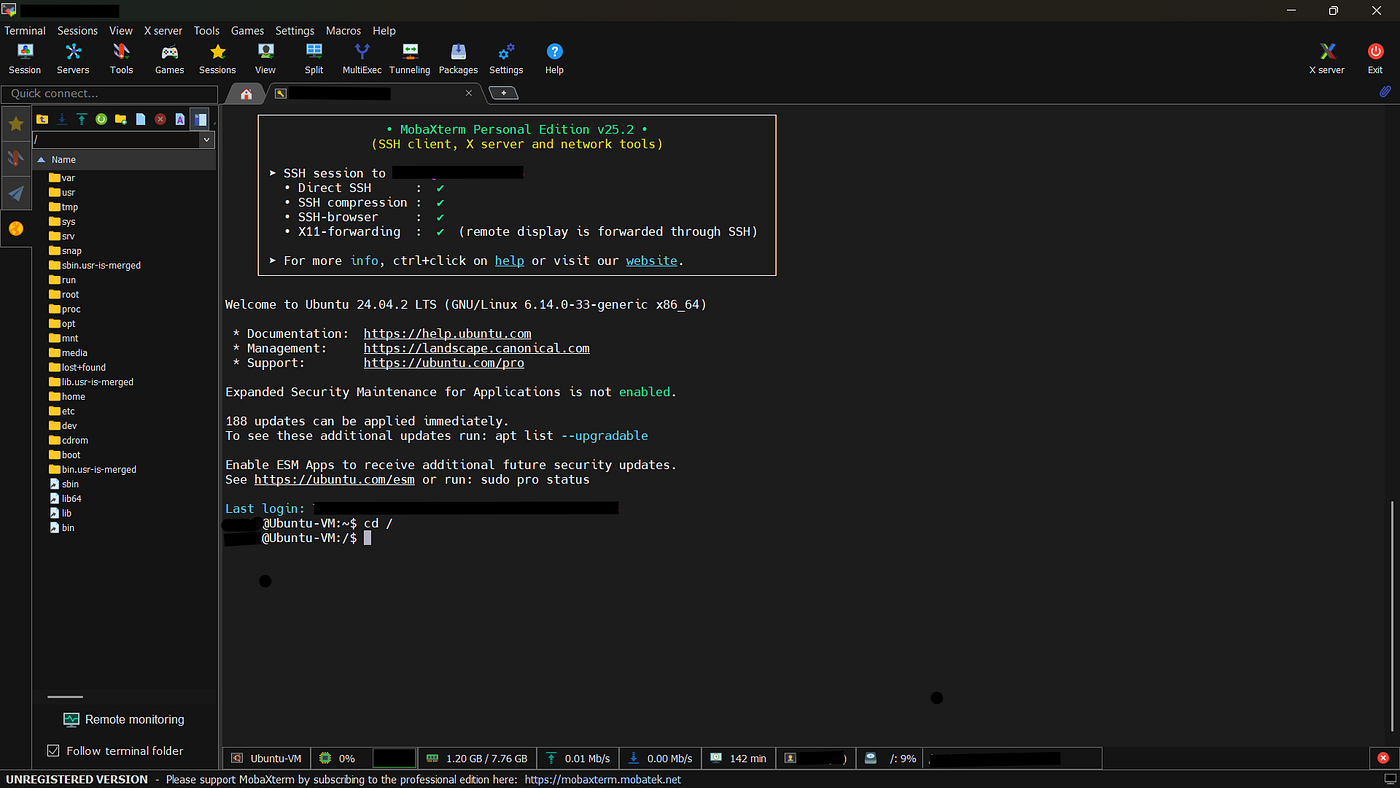The image size is (1400, 788).
Task: Open the Games menu
Action: 247,31
